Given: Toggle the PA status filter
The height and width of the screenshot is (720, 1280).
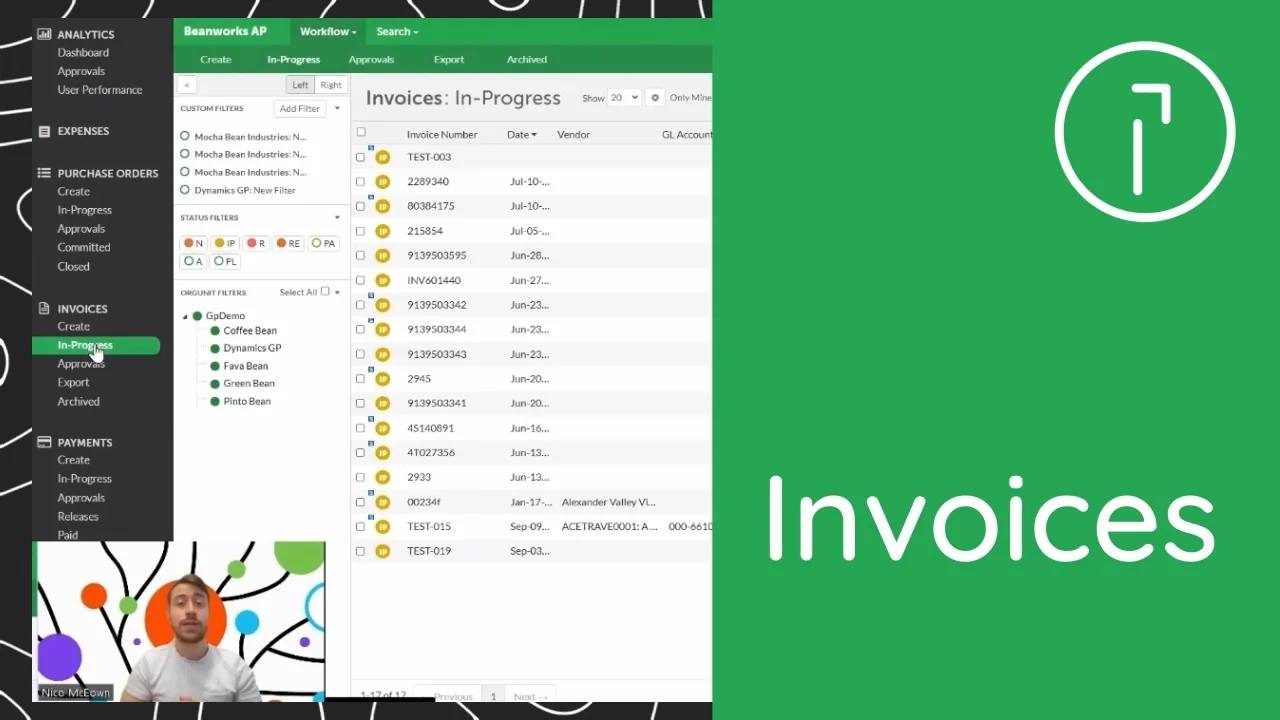Looking at the screenshot, I should click(x=323, y=243).
